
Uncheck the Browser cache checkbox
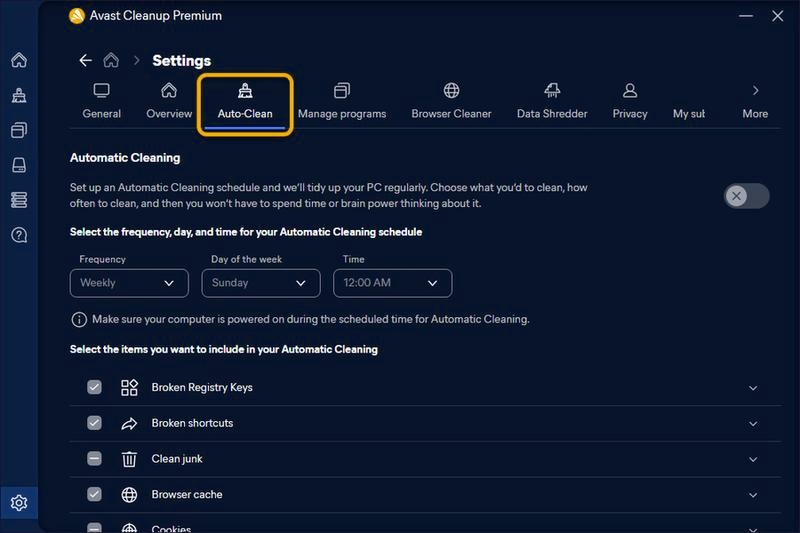click(94, 494)
